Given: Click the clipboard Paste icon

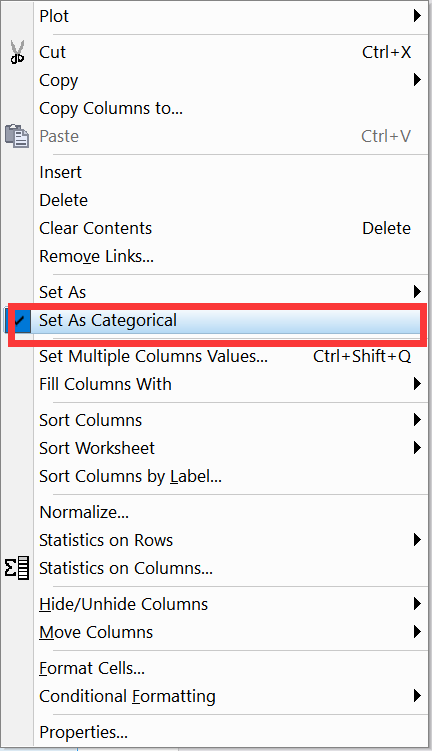Looking at the screenshot, I should [x=17, y=136].
